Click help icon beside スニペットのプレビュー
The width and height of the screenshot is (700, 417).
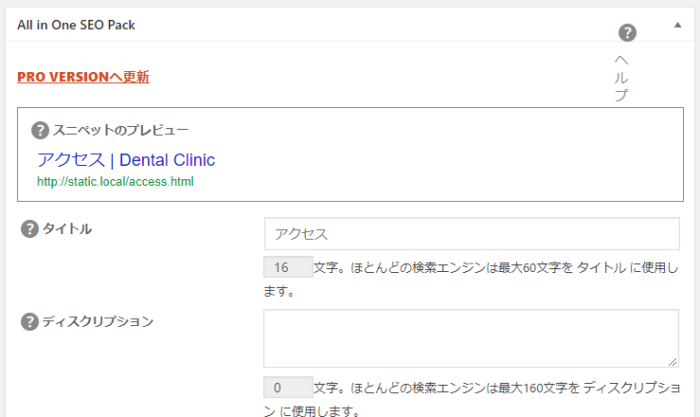pyautogui.click(x=40, y=130)
